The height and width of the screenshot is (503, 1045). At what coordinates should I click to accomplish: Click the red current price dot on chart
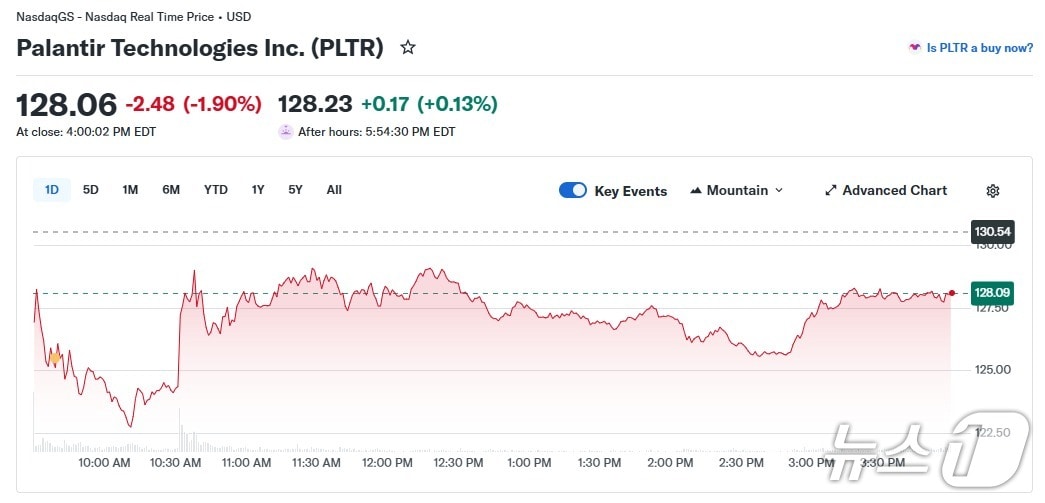(952, 293)
